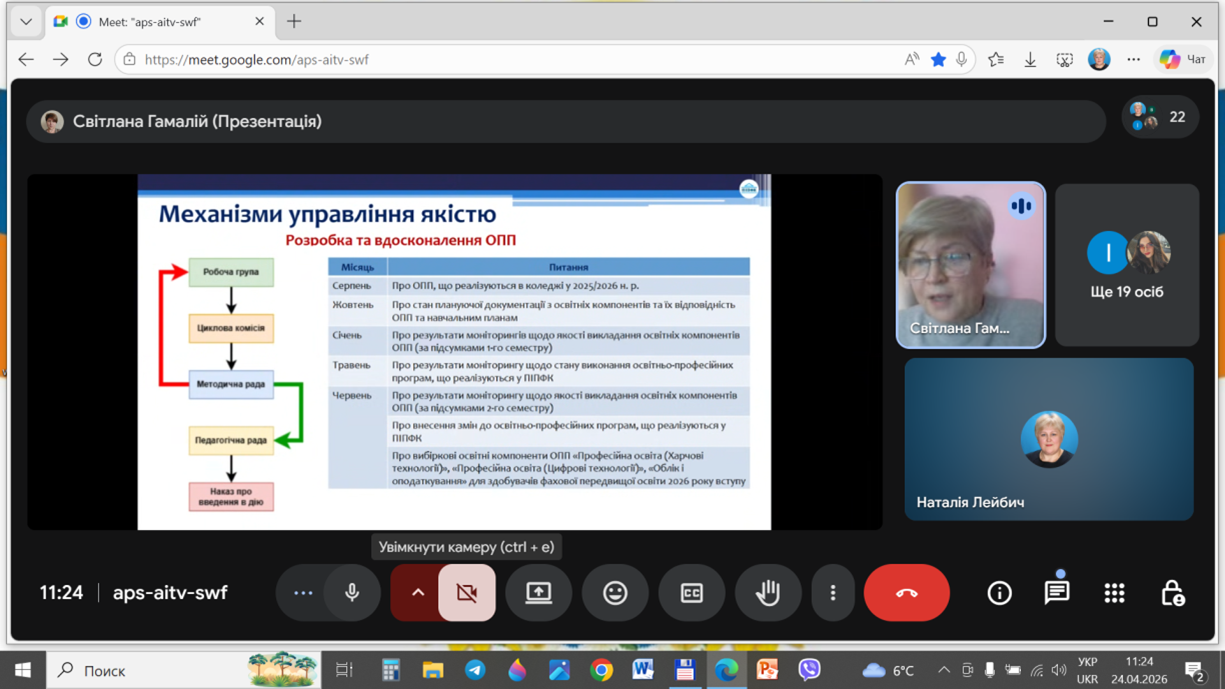Show the participants list with 22 count
The height and width of the screenshot is (689, 1225).
(1158, 117)
